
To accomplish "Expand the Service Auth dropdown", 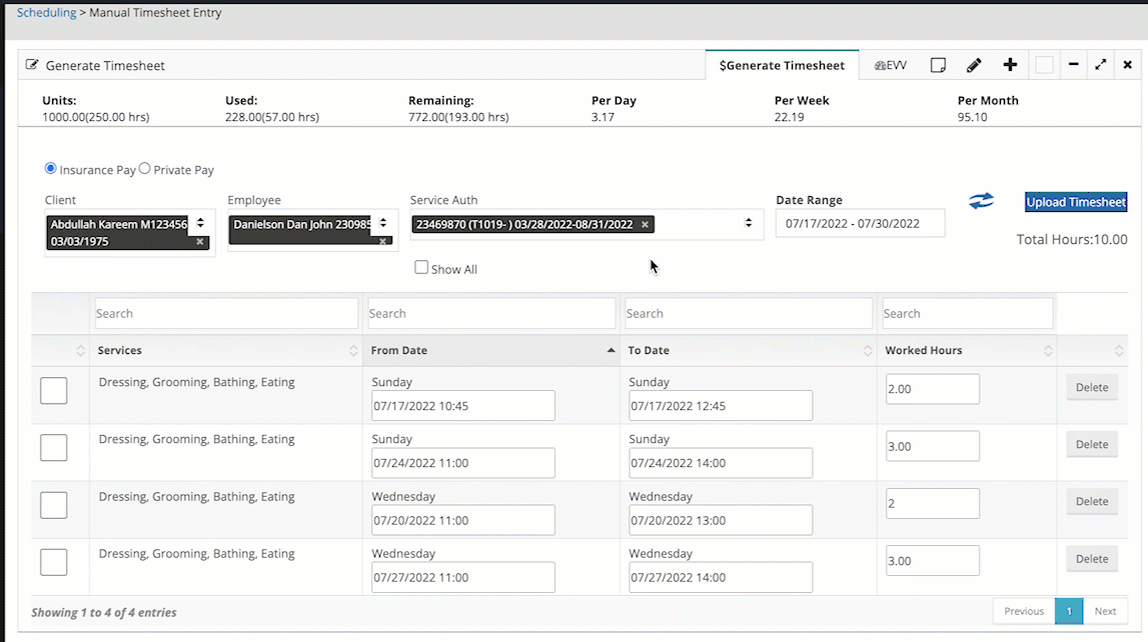I will coord(748,224).
